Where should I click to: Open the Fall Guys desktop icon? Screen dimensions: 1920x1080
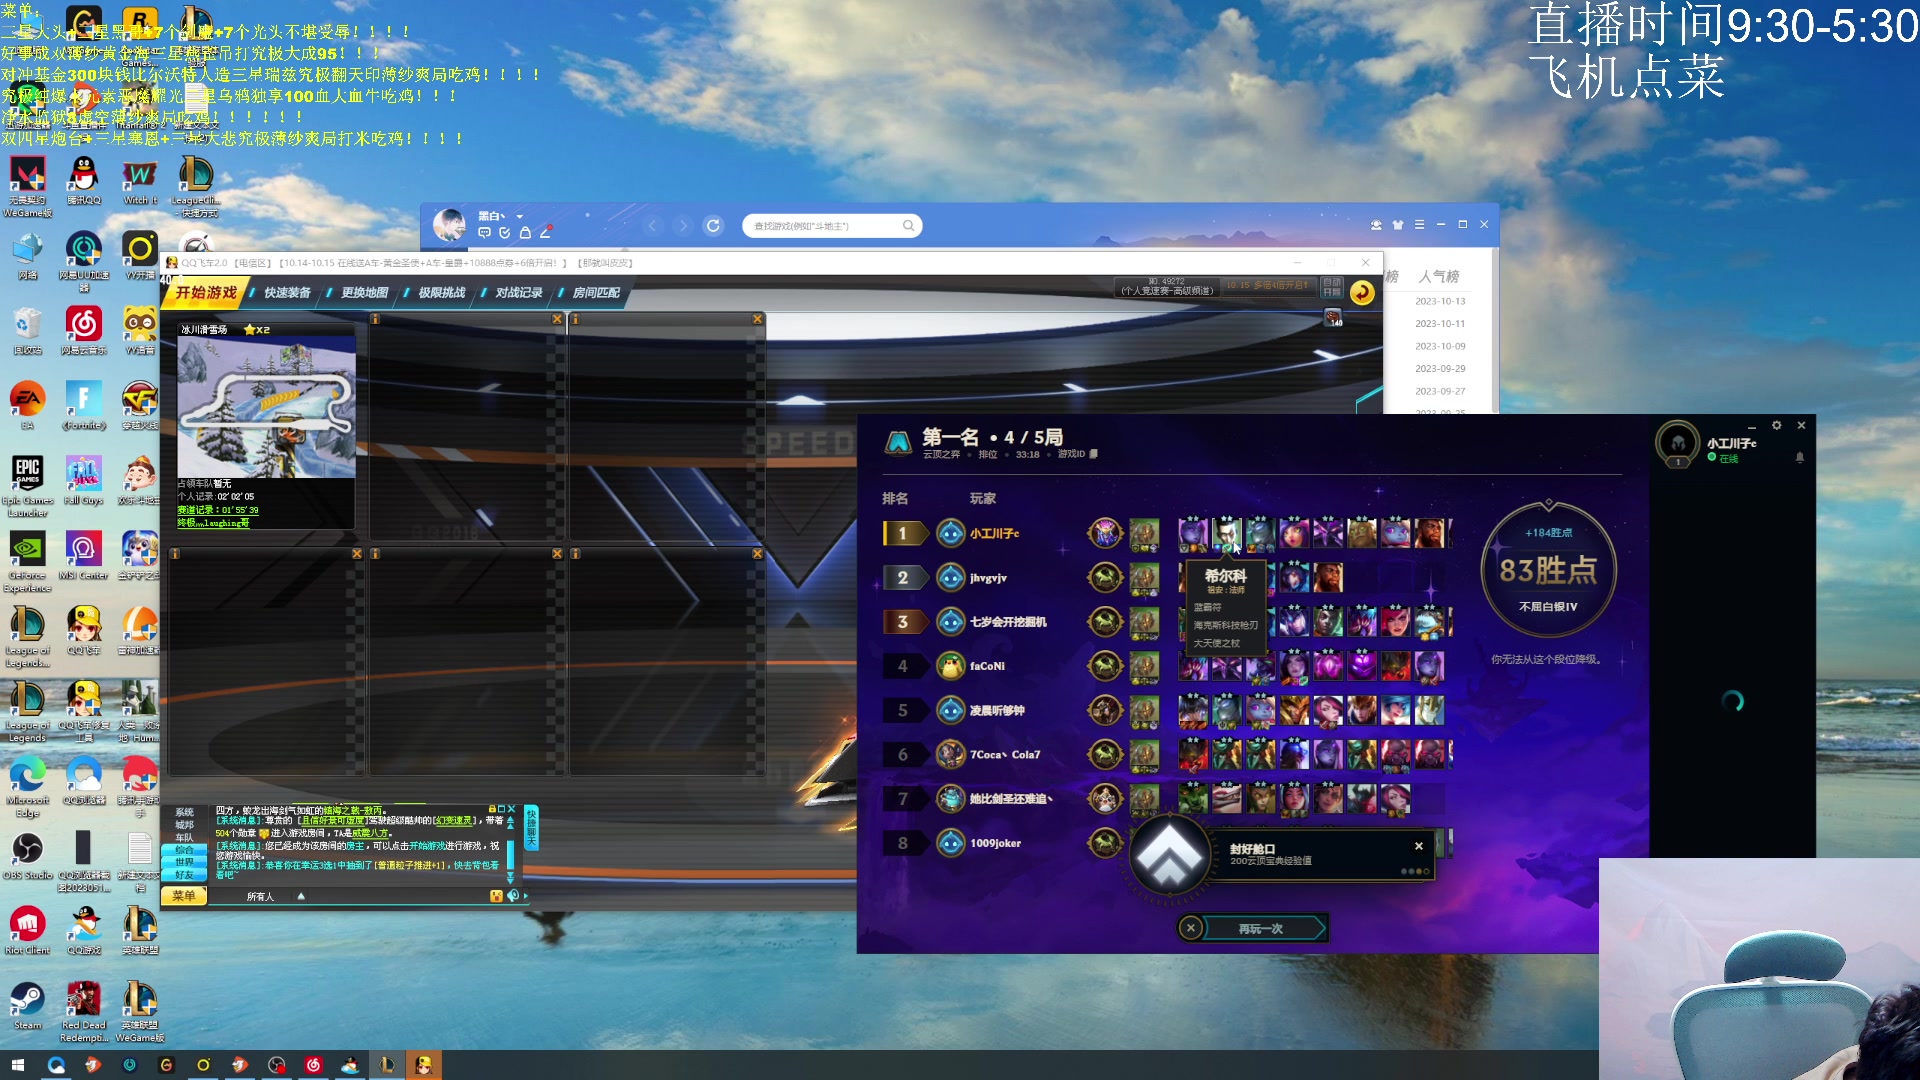coord(84,481)
